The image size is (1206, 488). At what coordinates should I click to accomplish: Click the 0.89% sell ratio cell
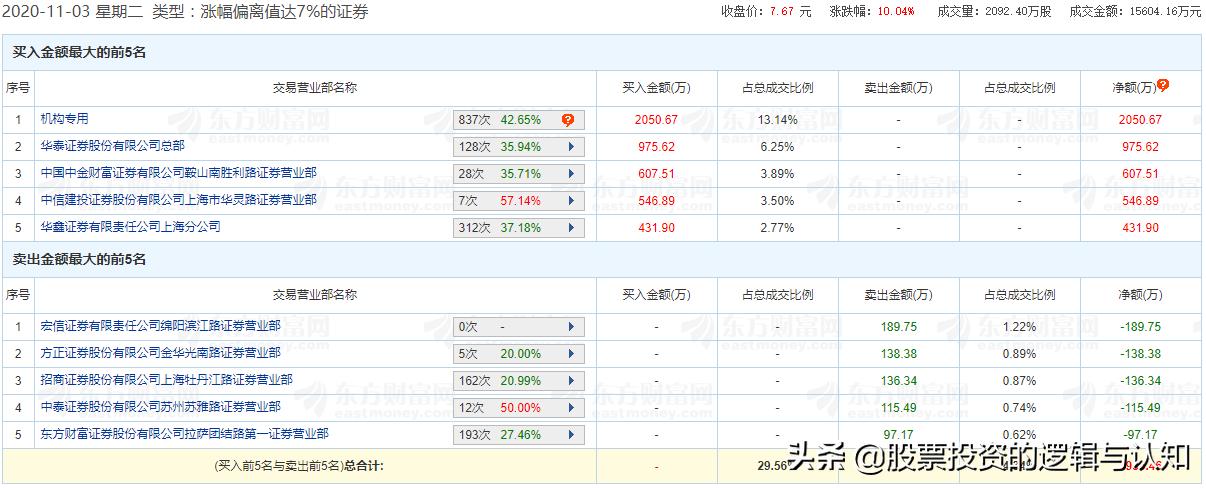click(x=1019, y=354)
